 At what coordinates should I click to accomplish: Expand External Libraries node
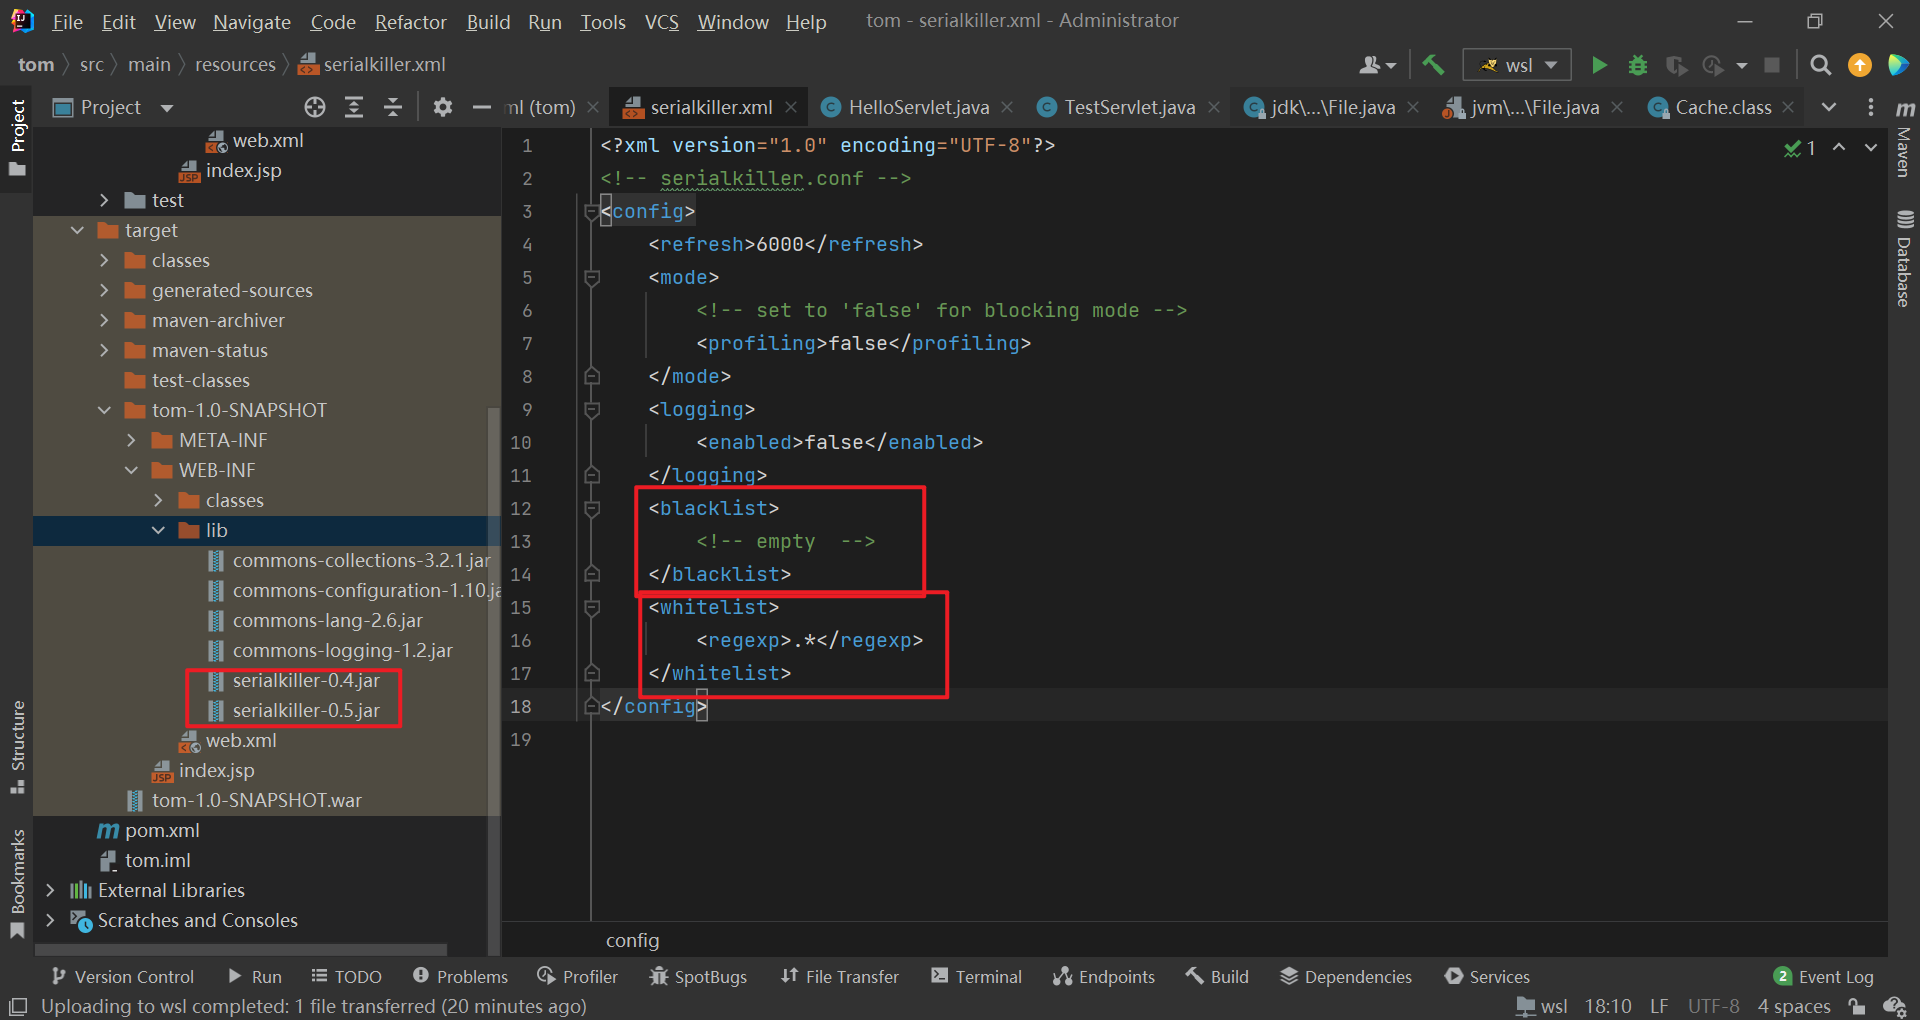click(50, 890)
